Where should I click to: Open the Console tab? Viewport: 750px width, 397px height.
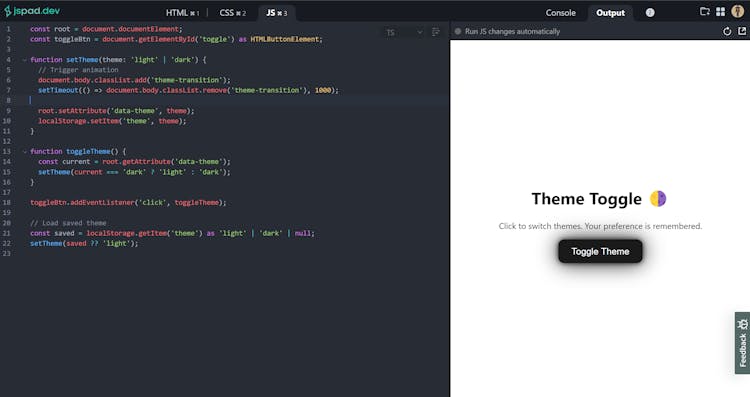561,13
